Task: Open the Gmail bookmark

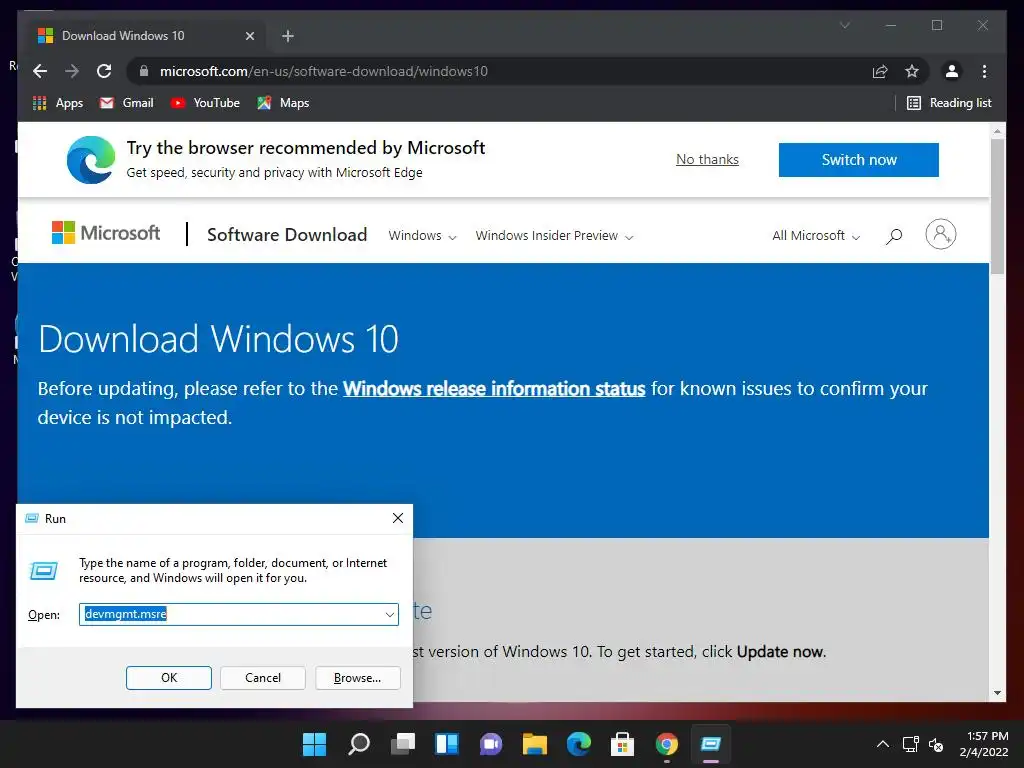Action: pyautogui.click(x=126, y=103)
